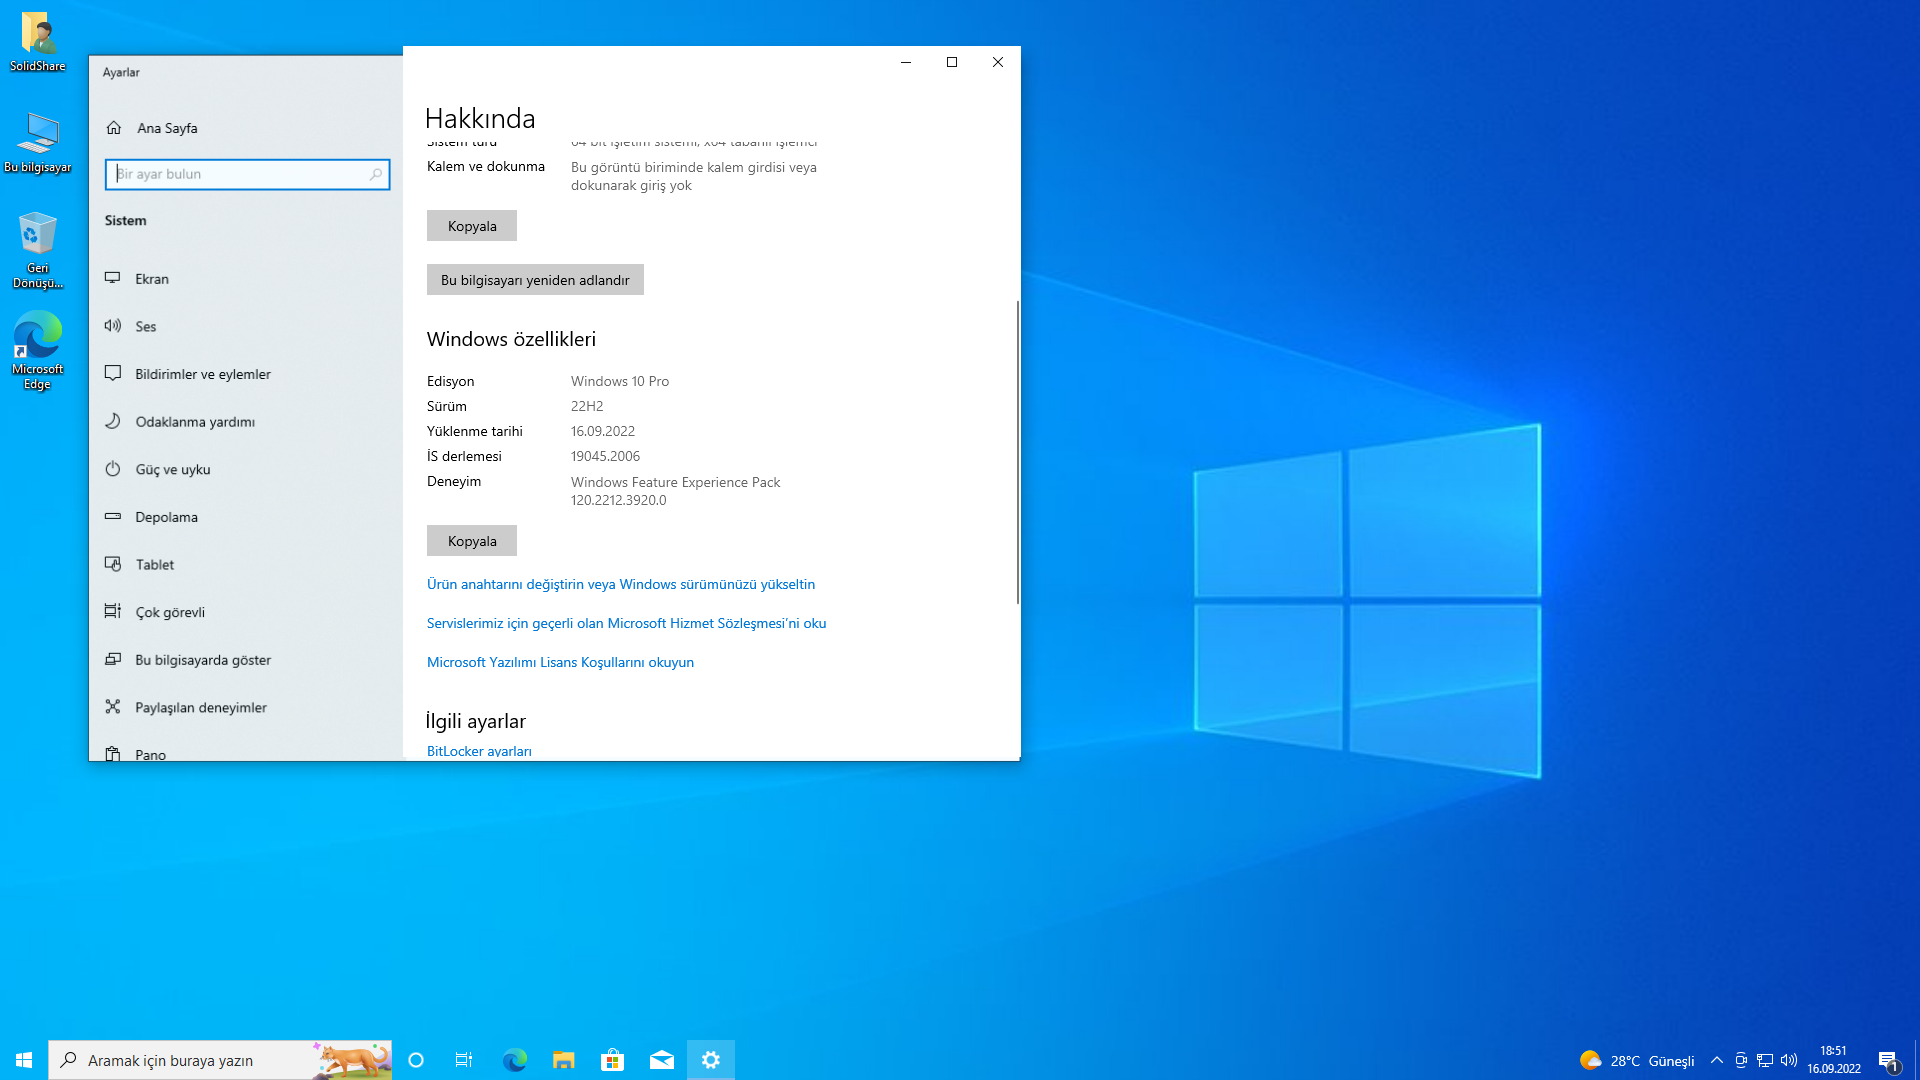
Task: Open Microsoft Hizmet Sözleşmesi link
Action: tap(626, 623)
